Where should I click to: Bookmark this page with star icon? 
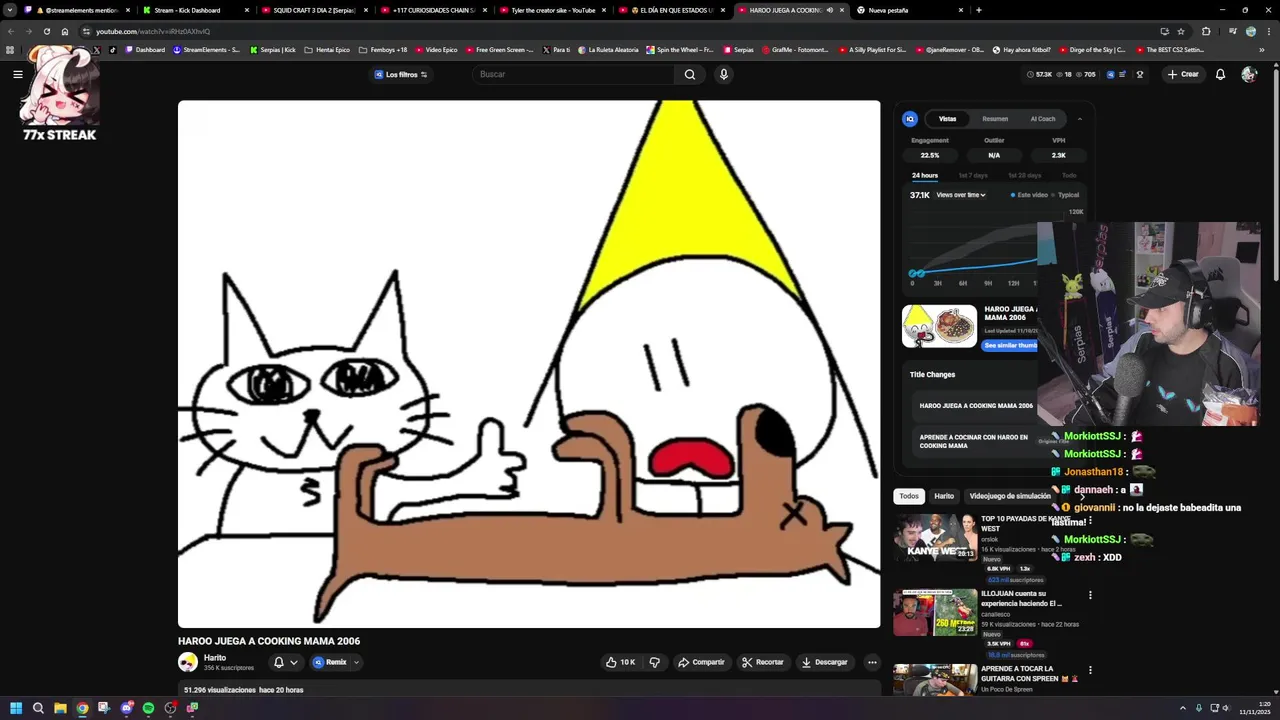1180,31
